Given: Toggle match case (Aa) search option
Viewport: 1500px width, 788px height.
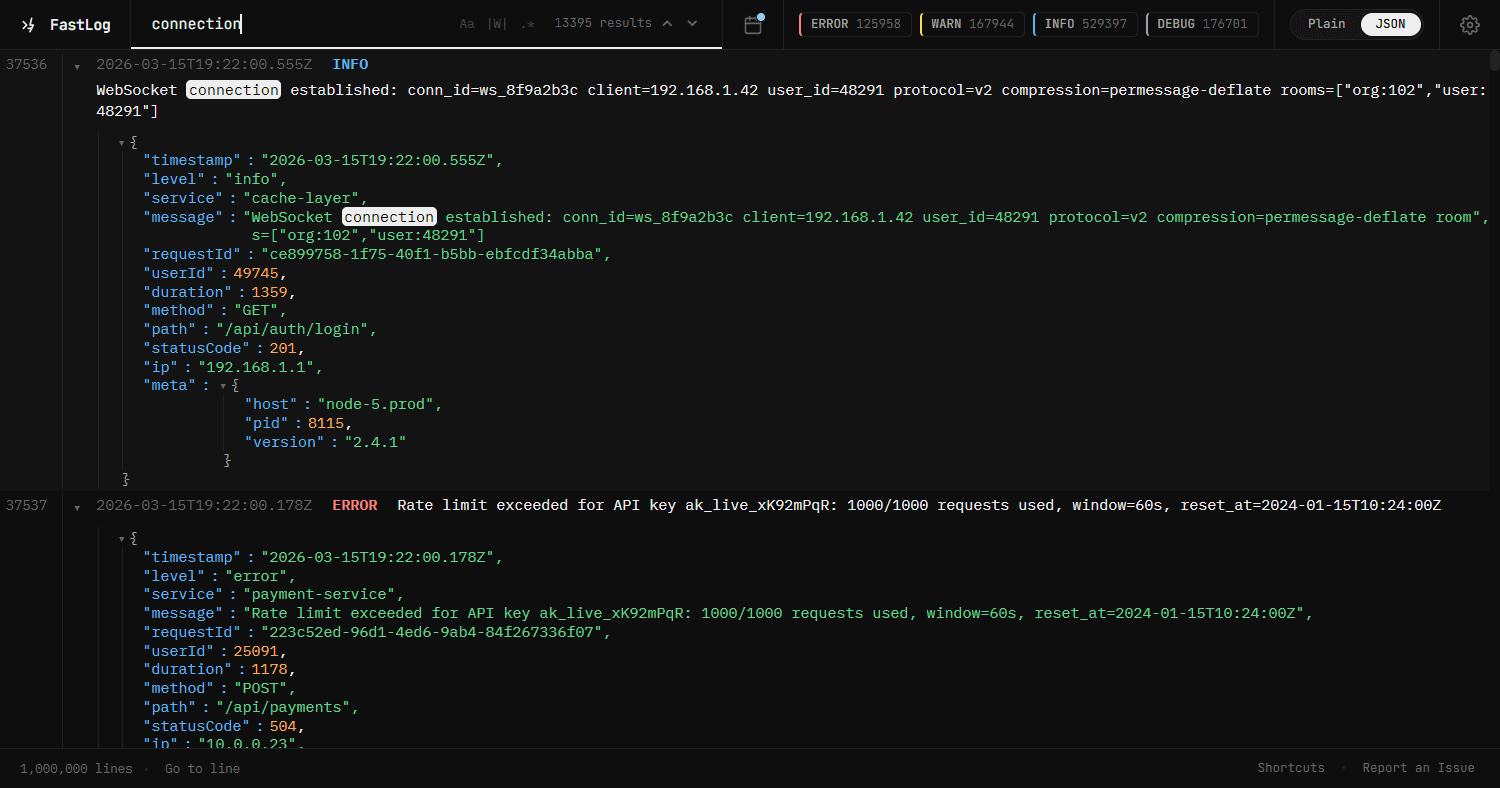Looking at the screenshot, I should pyautogui.click(x=467, y=24).
